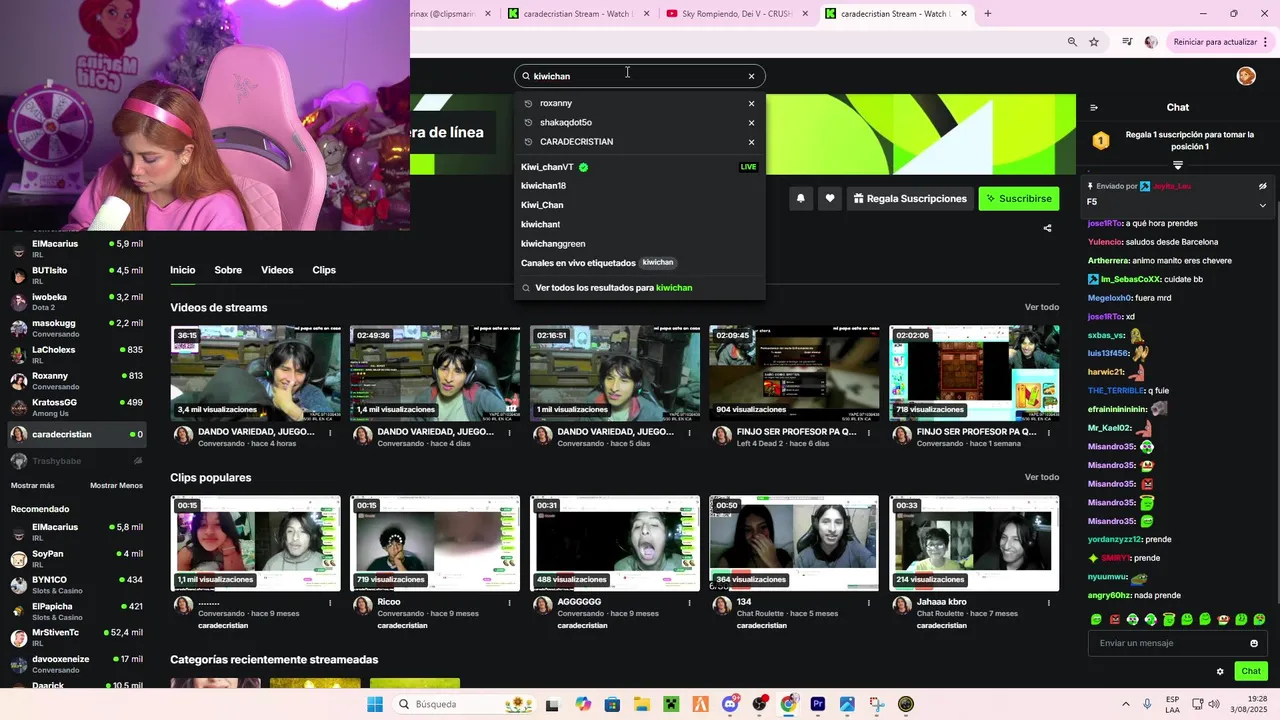Open options menu for clip 134
The width and height of the screenshot is (1280, 720).
click(869, 602)
